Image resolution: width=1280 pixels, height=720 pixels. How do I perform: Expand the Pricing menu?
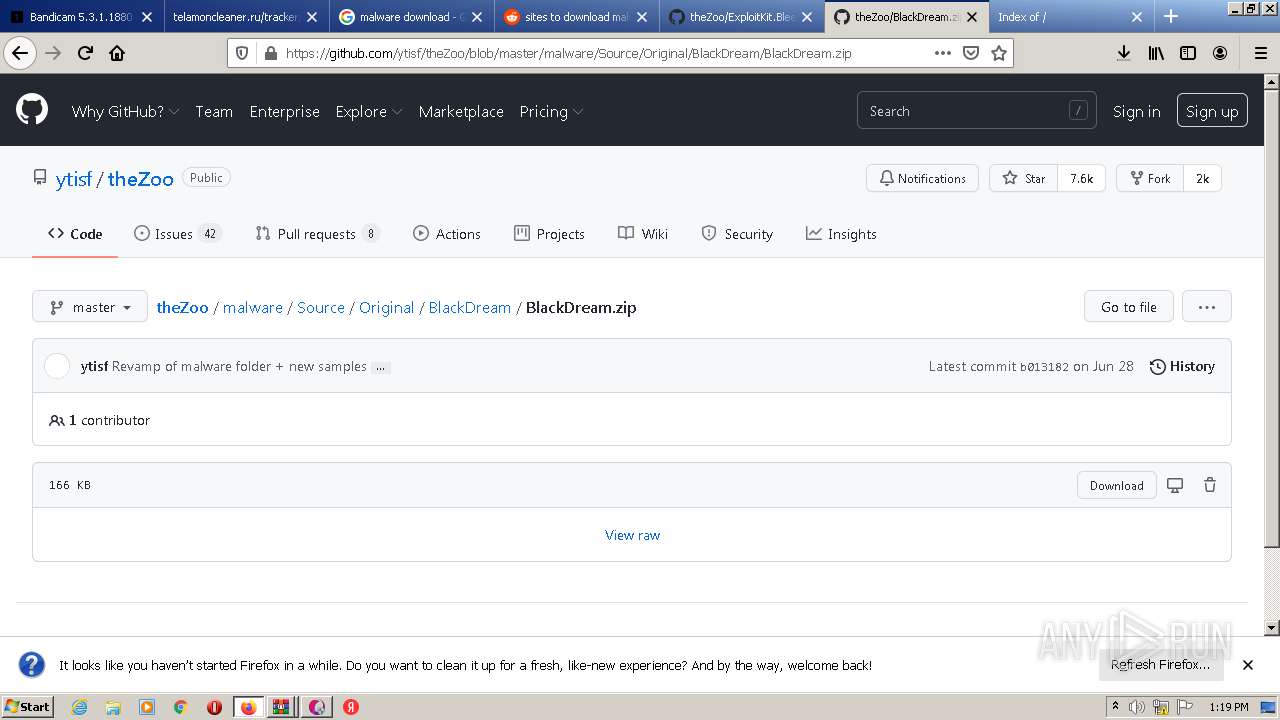click(551, 111)
